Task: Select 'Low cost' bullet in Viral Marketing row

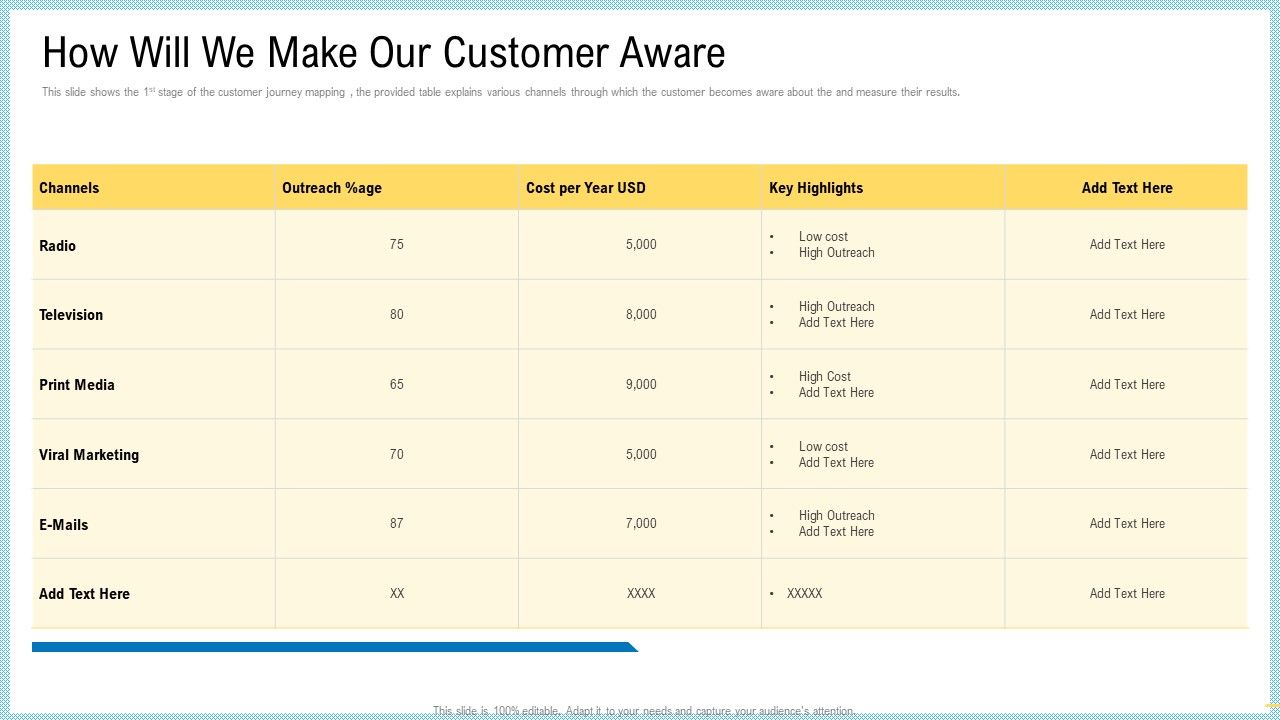Action: click(x=823, y=447)
